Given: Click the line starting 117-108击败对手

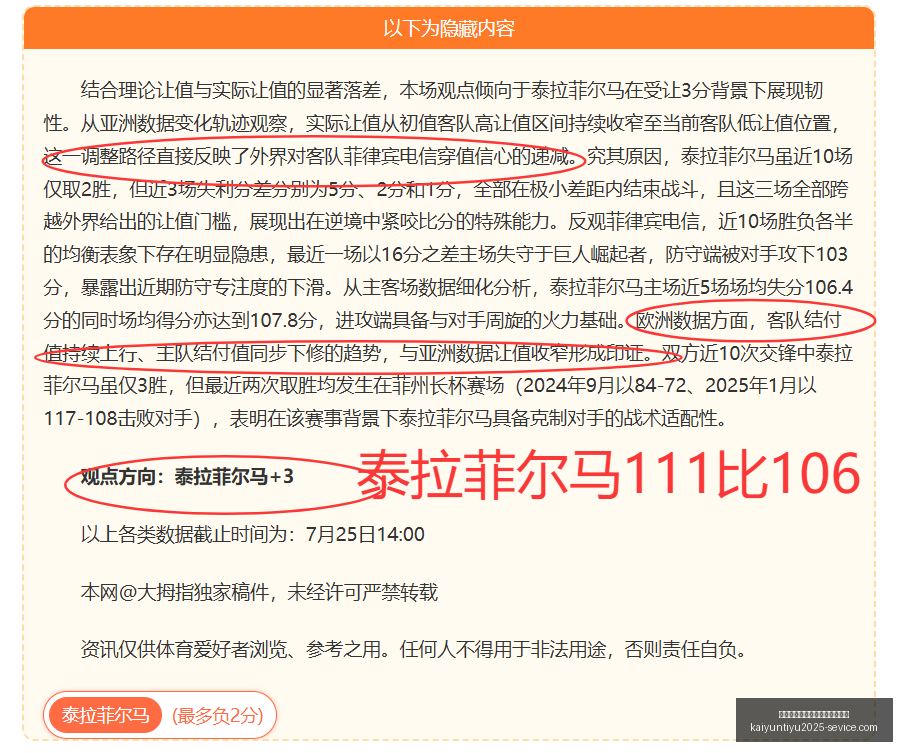Looking at the screenshot, I should click(x=386, y=418).
